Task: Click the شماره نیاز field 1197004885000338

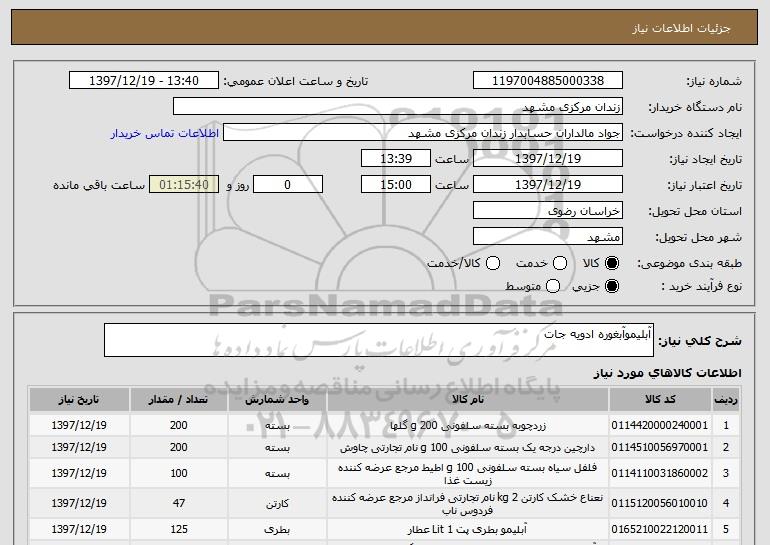Action: (x=548, y=81)
